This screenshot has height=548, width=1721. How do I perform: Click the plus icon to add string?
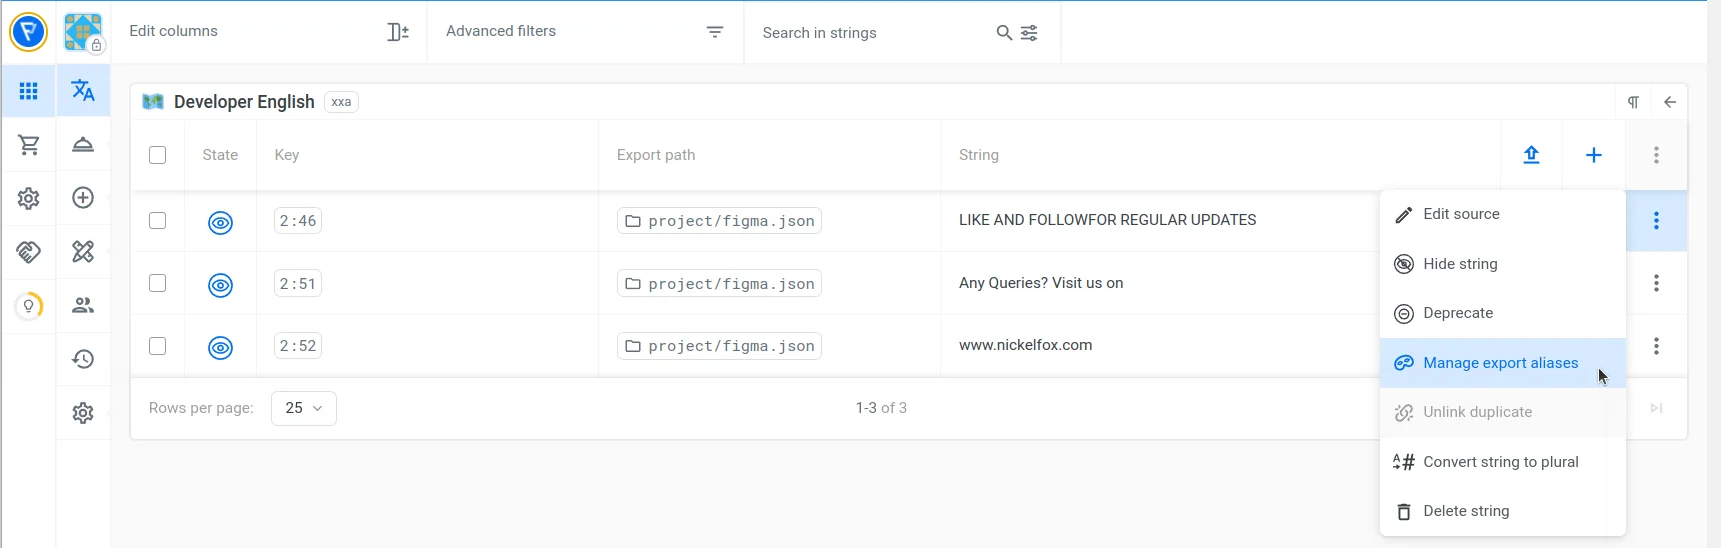click(x=1594, y=155)
